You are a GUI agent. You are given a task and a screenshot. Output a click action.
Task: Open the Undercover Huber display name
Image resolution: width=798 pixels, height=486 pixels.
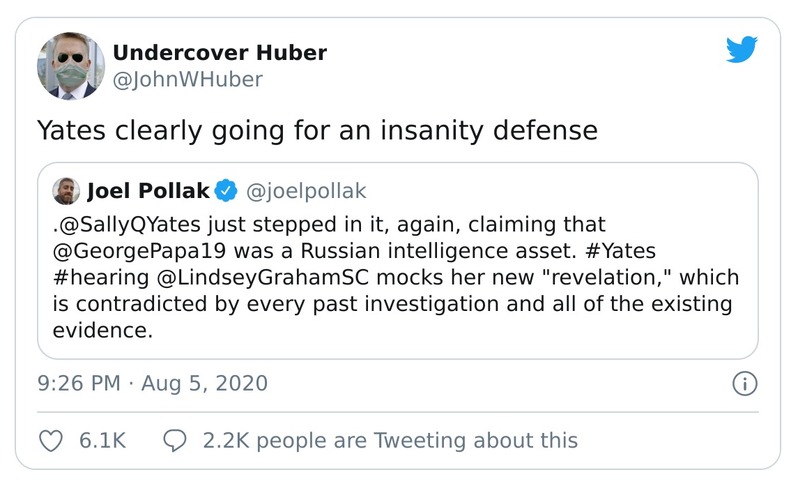coord(219,53)
